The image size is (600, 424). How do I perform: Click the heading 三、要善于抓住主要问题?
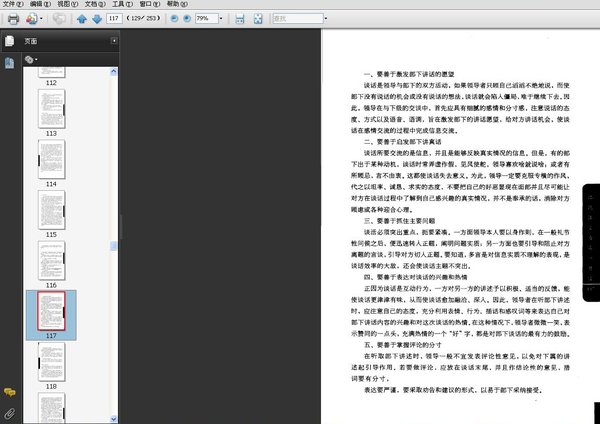pos(399,221)
